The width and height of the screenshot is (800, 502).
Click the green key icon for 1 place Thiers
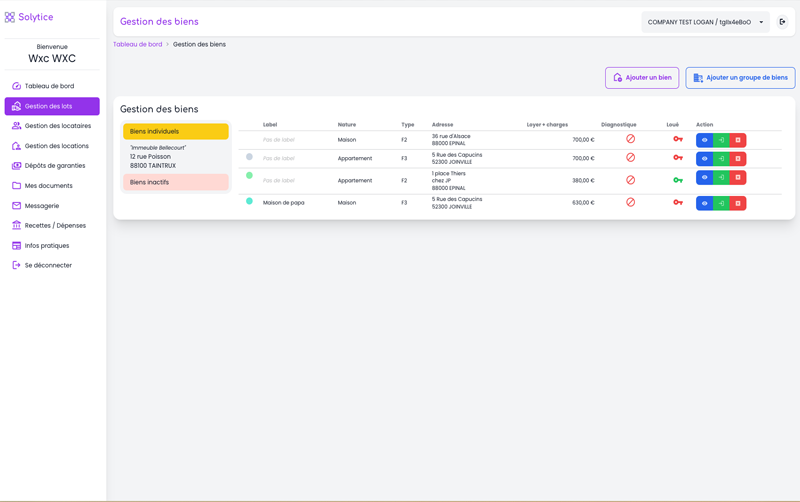(677, 180)
